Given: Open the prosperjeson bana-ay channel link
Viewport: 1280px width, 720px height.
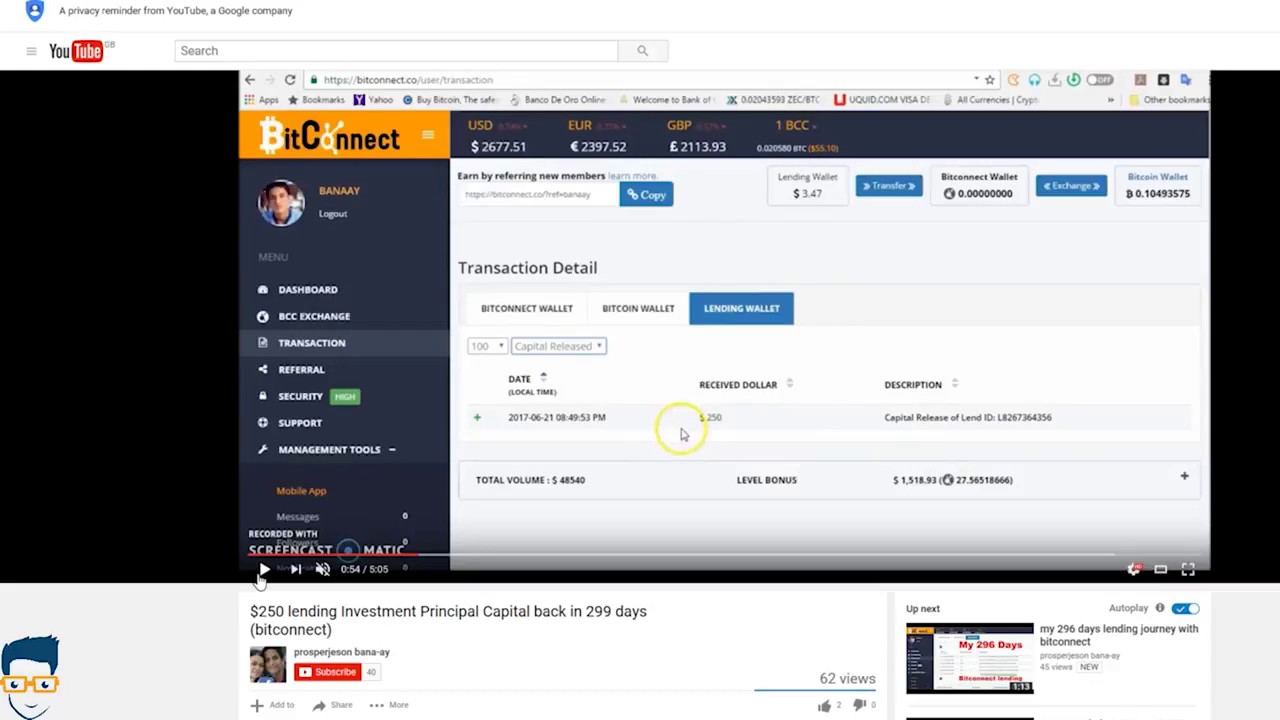Looking at the screenshot, I should tap(342, 652).
